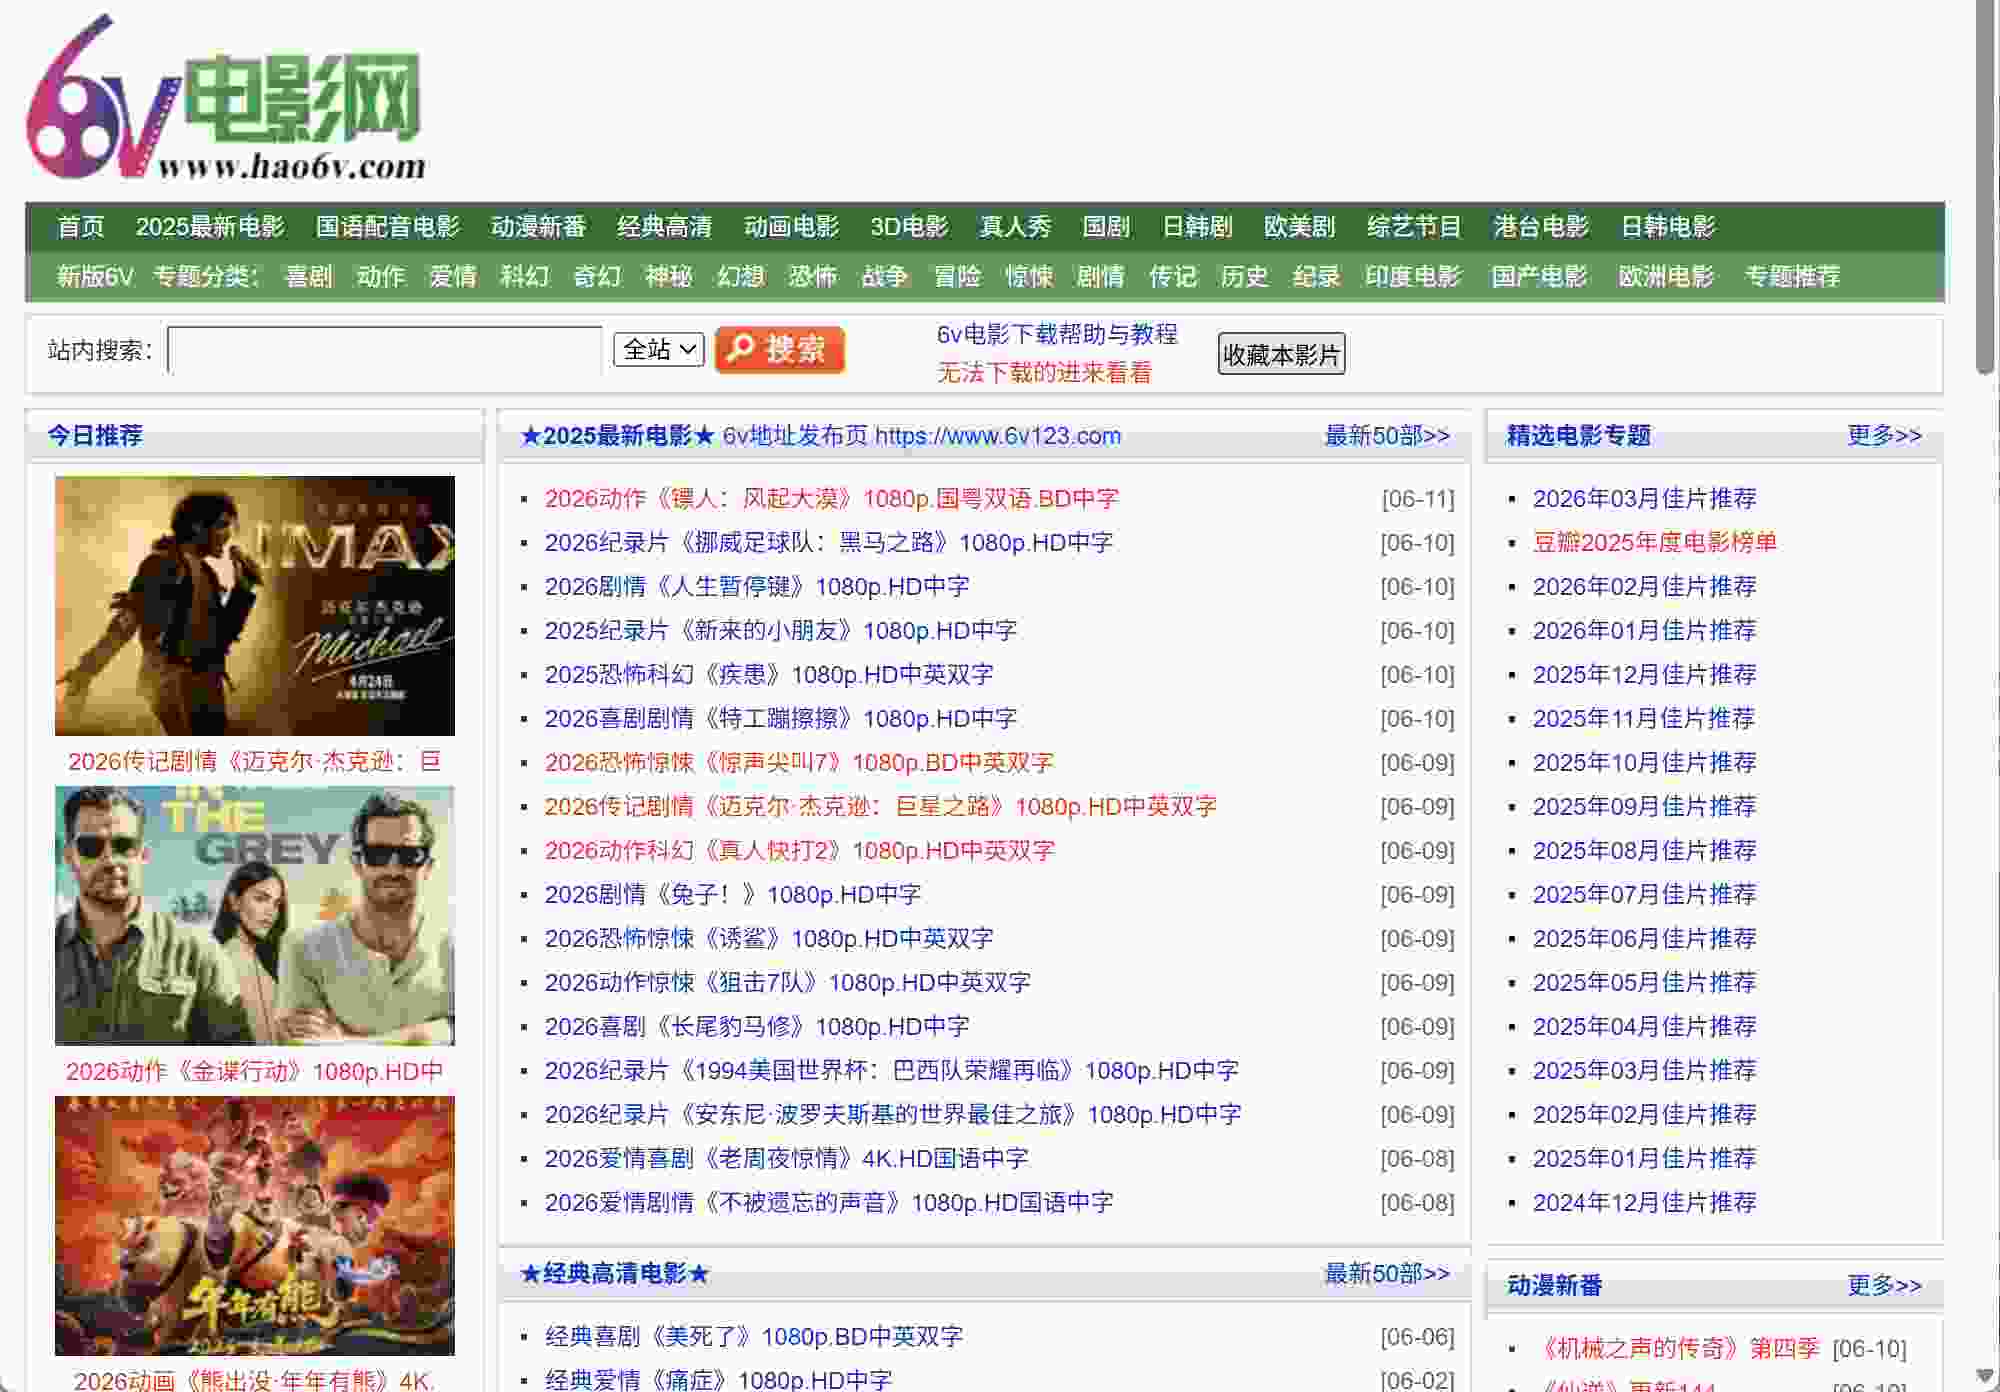Viewport: 2000px width, 1392px height.
Task: Open 日韩剧 navigation item
Action: pyautogui.click(x=1197, y=227)
